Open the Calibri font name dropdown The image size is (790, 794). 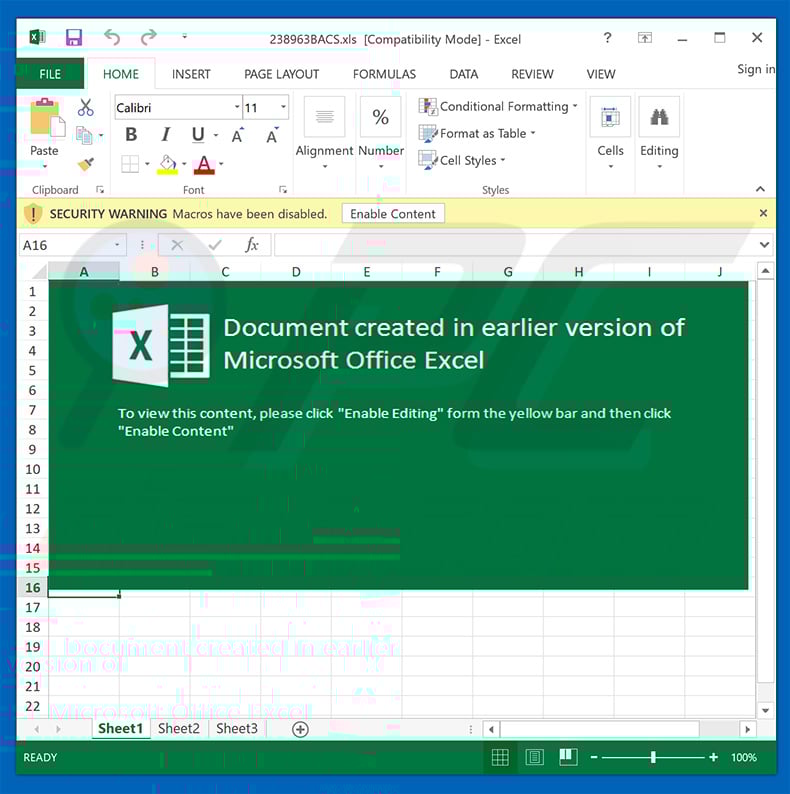tap(236, 107)
